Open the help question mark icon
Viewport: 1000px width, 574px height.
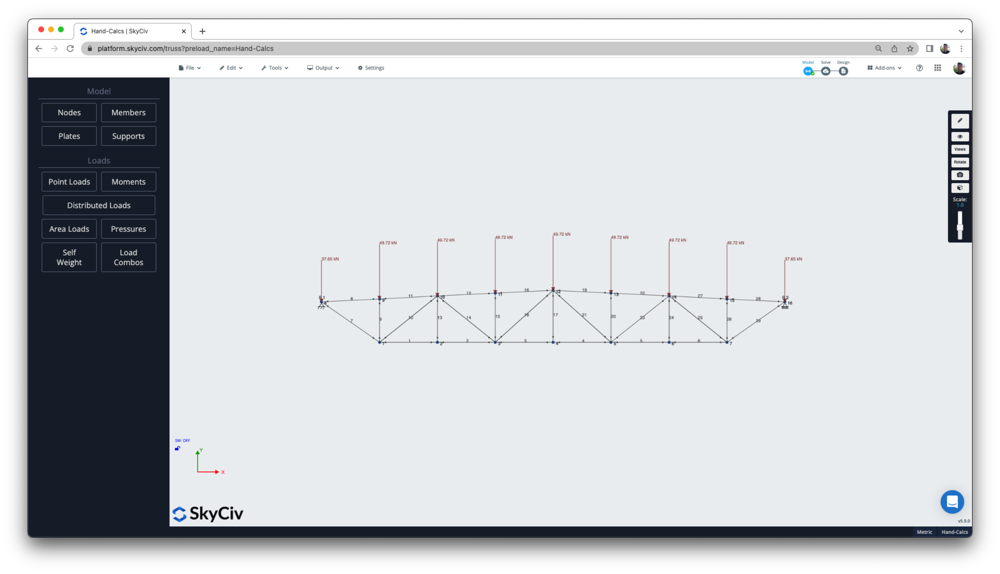pyautogui.click(x=919, y=68)
